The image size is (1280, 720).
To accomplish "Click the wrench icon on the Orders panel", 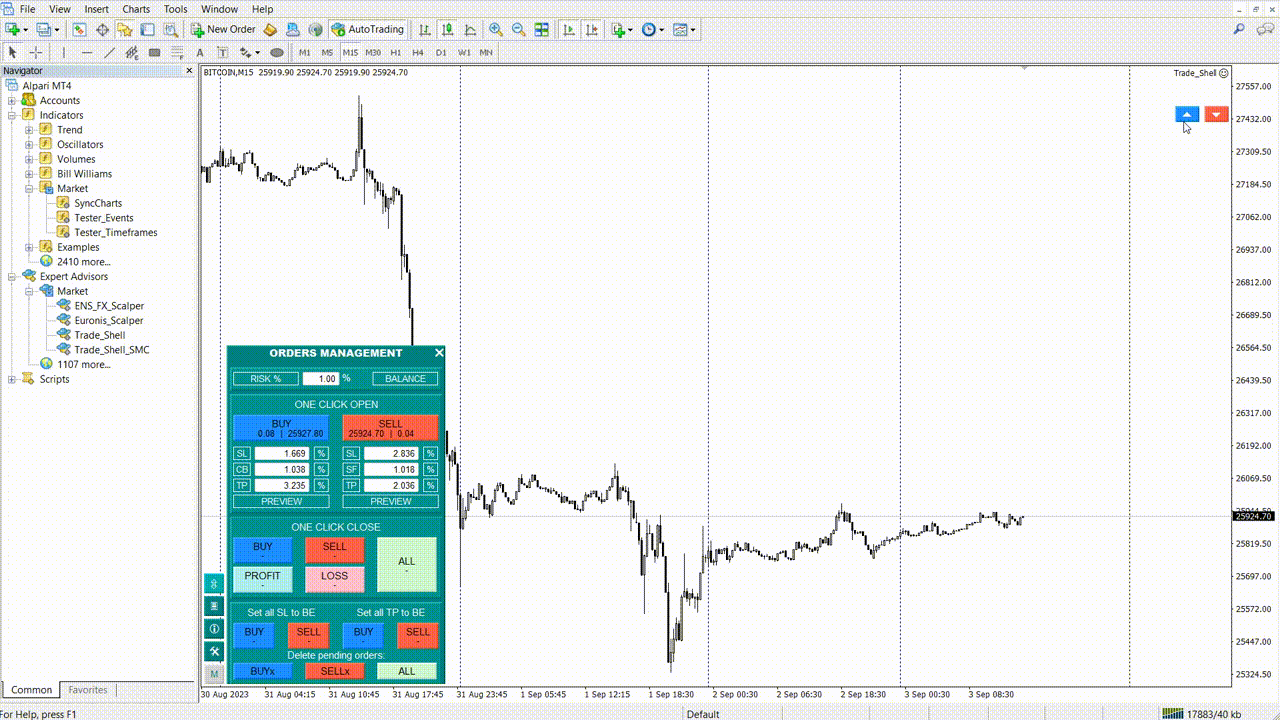I will (x=214, y=651).
